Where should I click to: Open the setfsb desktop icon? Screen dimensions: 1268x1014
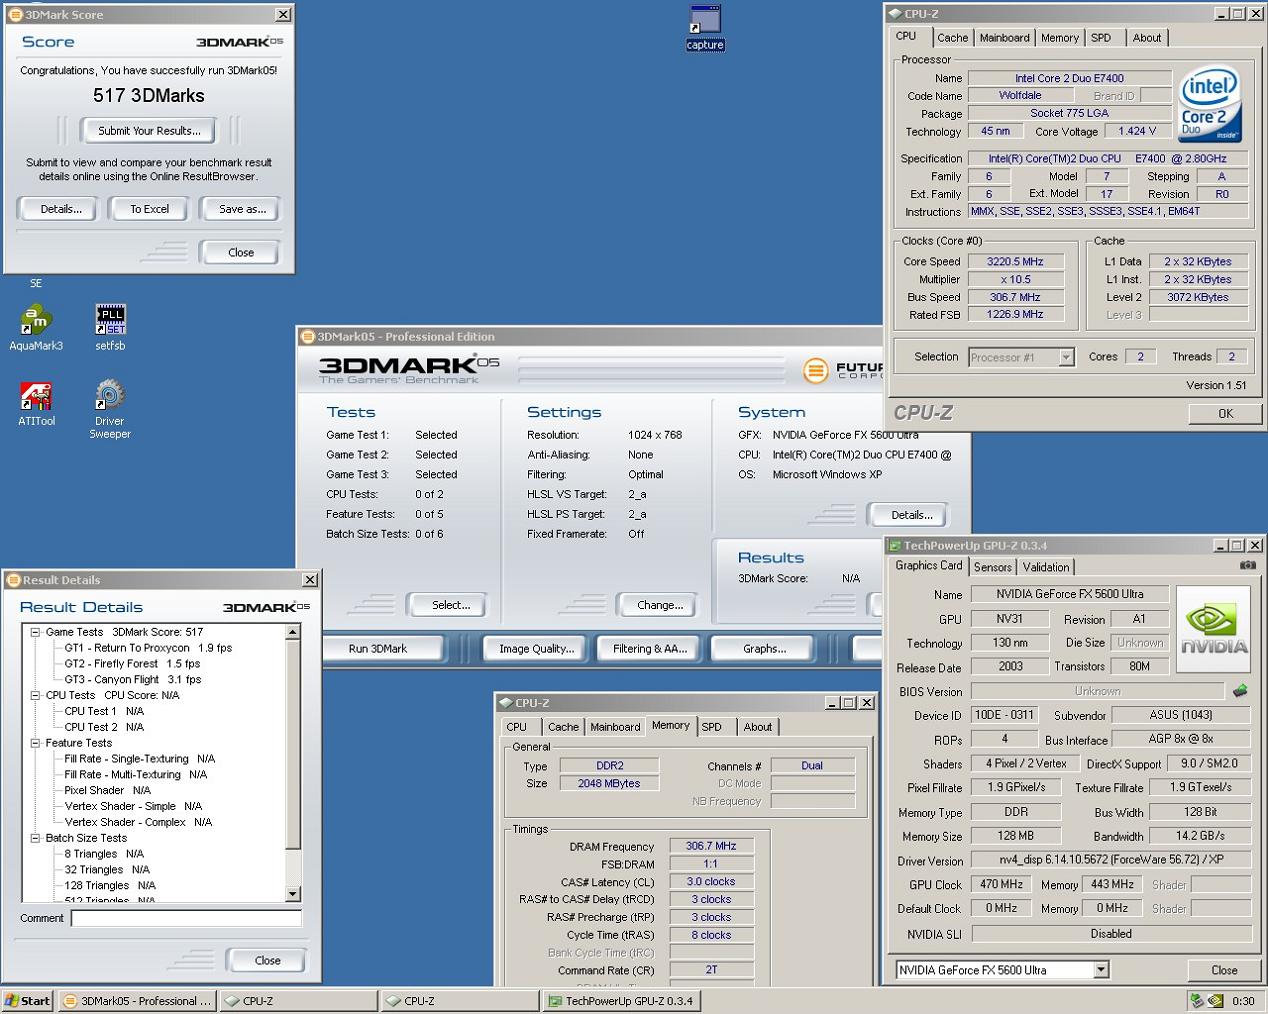pyautogui.click(x=110, y=328)
